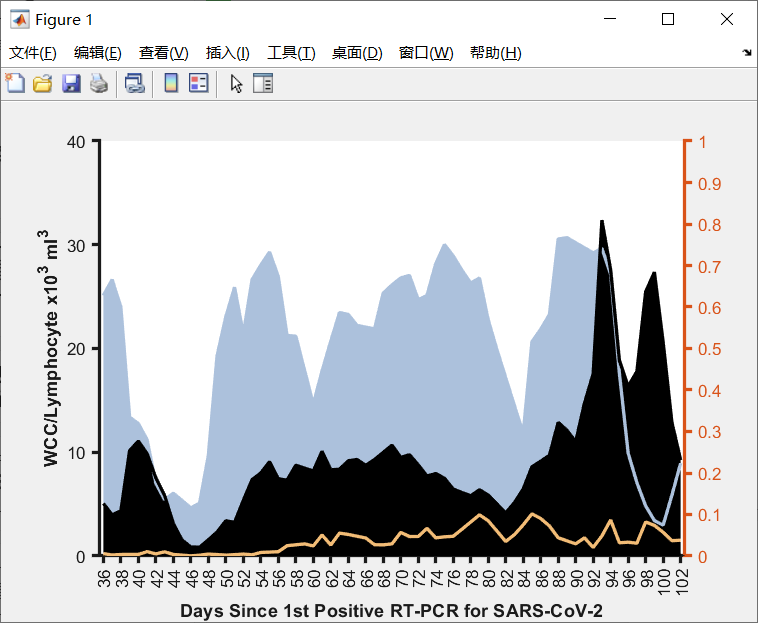Open the 编辑(E) menu
This screenshot has height=623, width=758.
coord(98,53)
